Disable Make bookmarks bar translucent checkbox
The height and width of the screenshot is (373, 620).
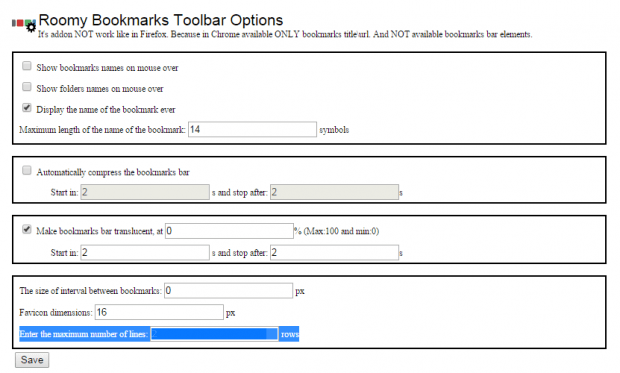(x=26, y=229)
